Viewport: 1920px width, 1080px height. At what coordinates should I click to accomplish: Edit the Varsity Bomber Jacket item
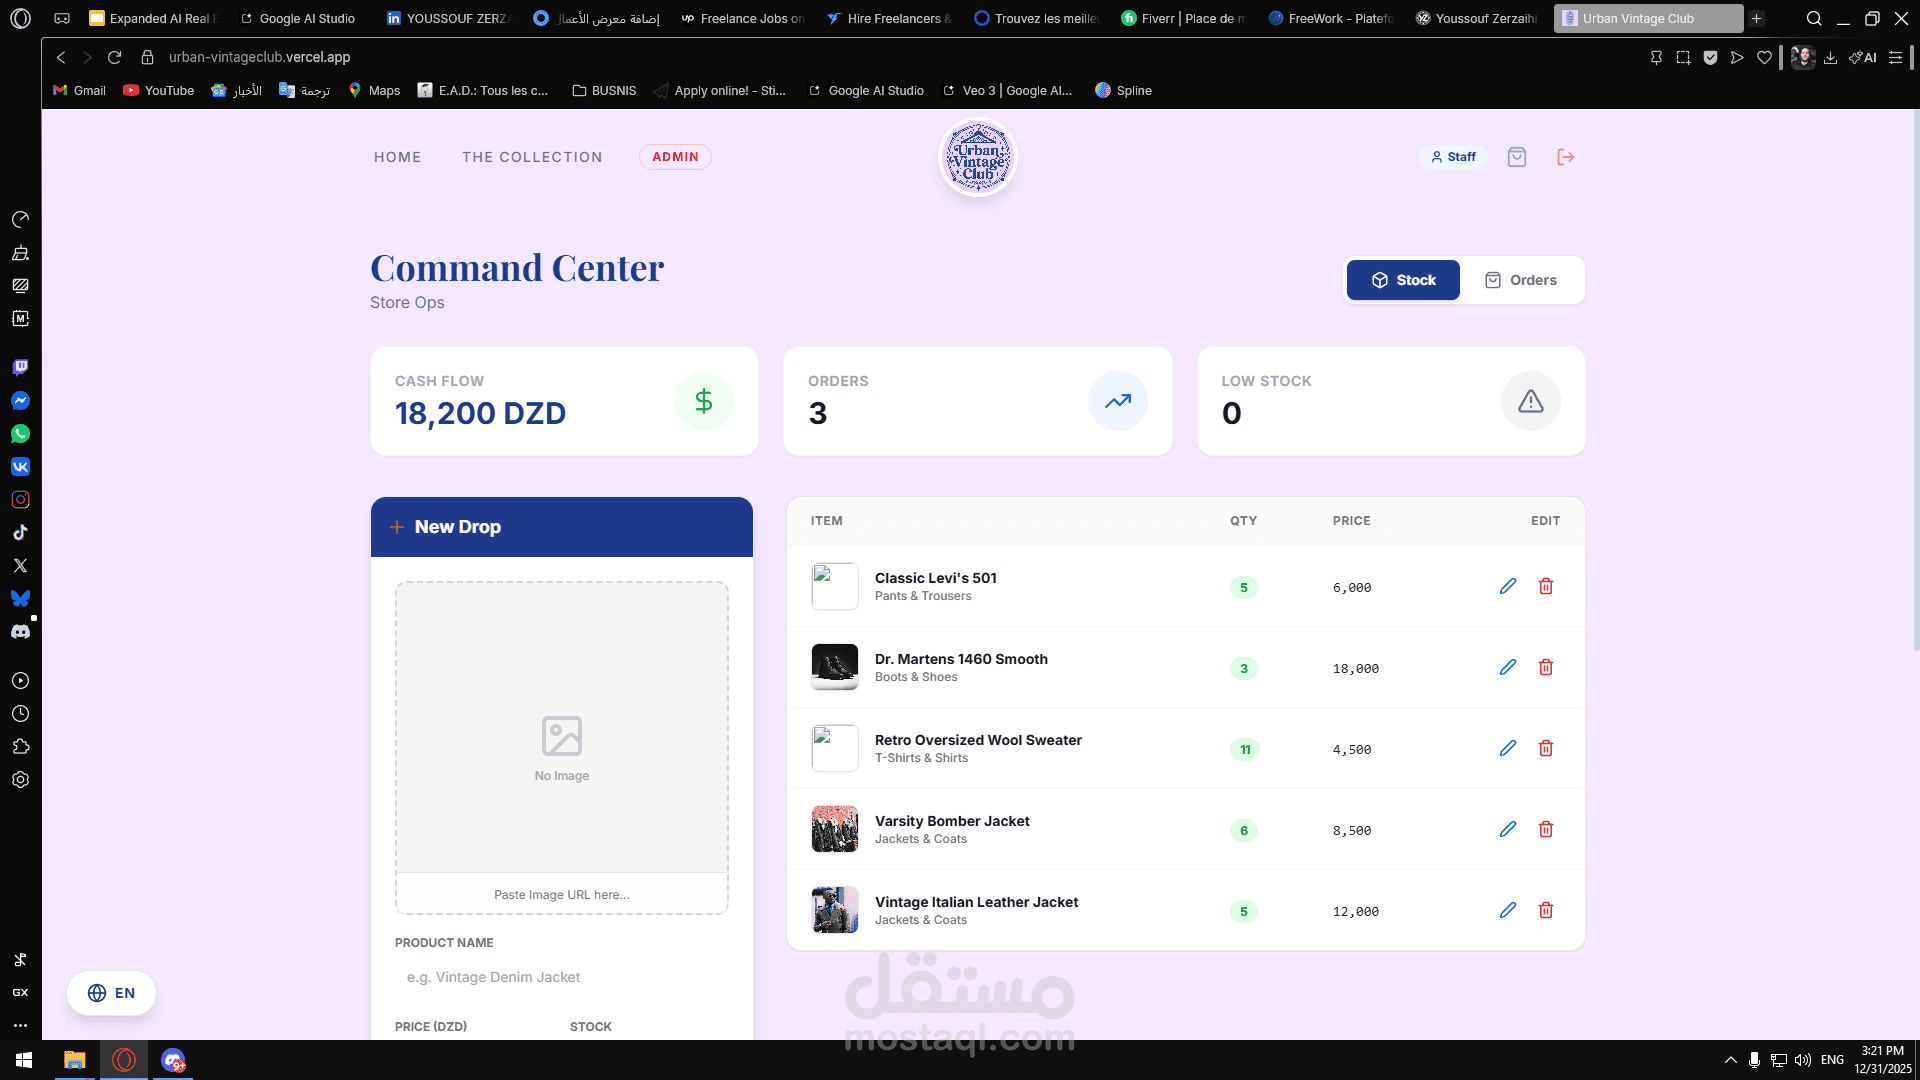coord(1508,829)
